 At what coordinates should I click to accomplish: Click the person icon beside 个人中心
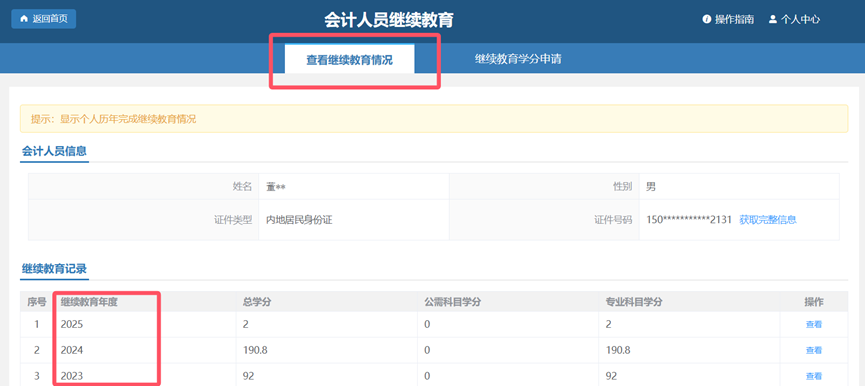[772, 19]
